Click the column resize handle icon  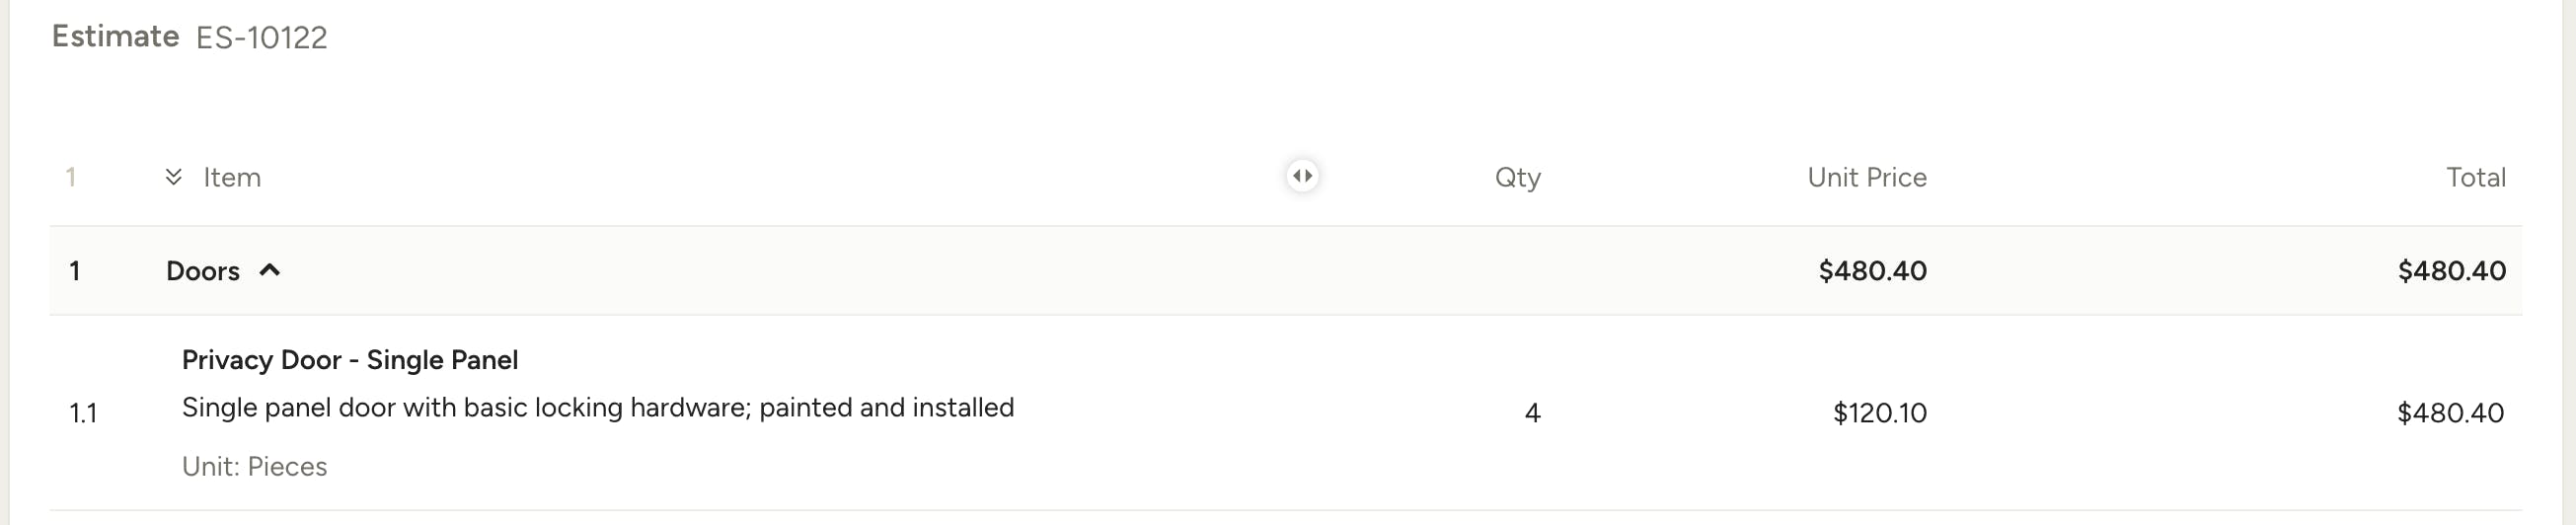pyautogui.click(x=1302, y=176)
